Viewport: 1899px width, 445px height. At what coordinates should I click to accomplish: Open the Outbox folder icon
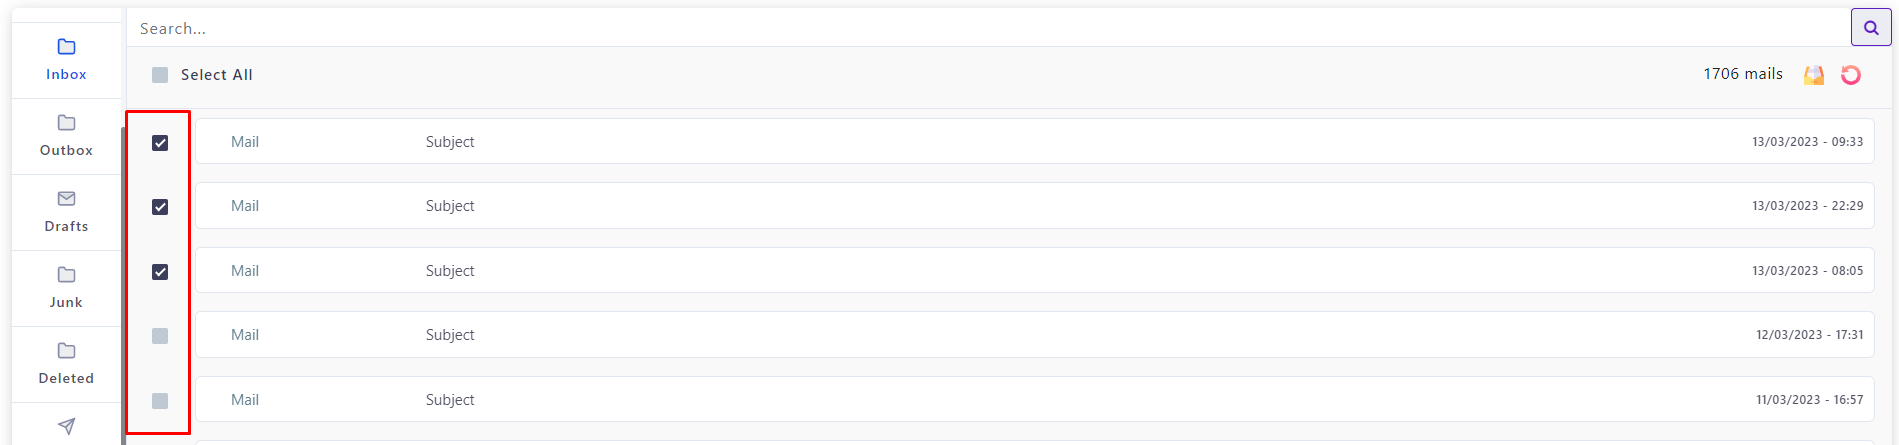(66, 123)
